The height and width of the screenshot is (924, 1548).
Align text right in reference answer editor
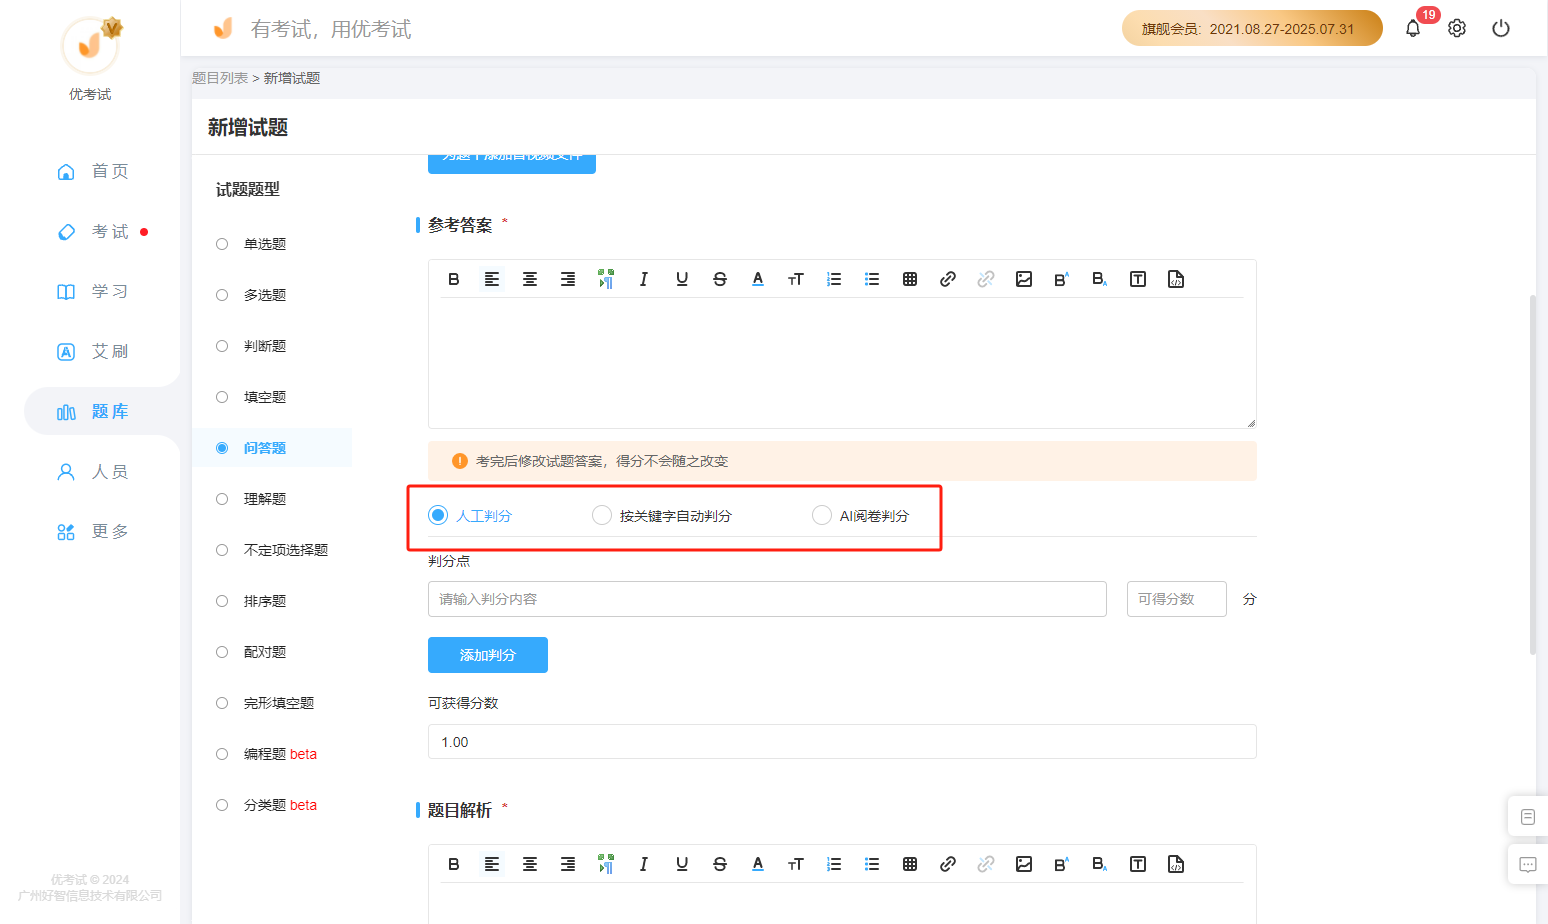[x=568, y=279]
